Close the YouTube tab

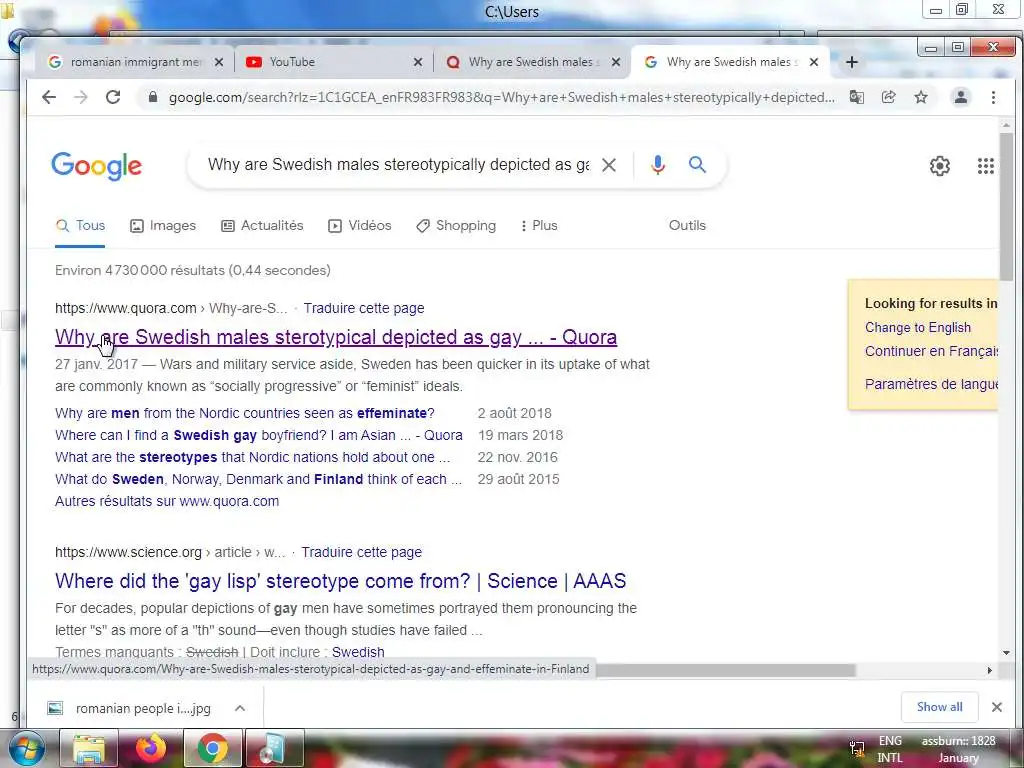click(x=418, y=62)
